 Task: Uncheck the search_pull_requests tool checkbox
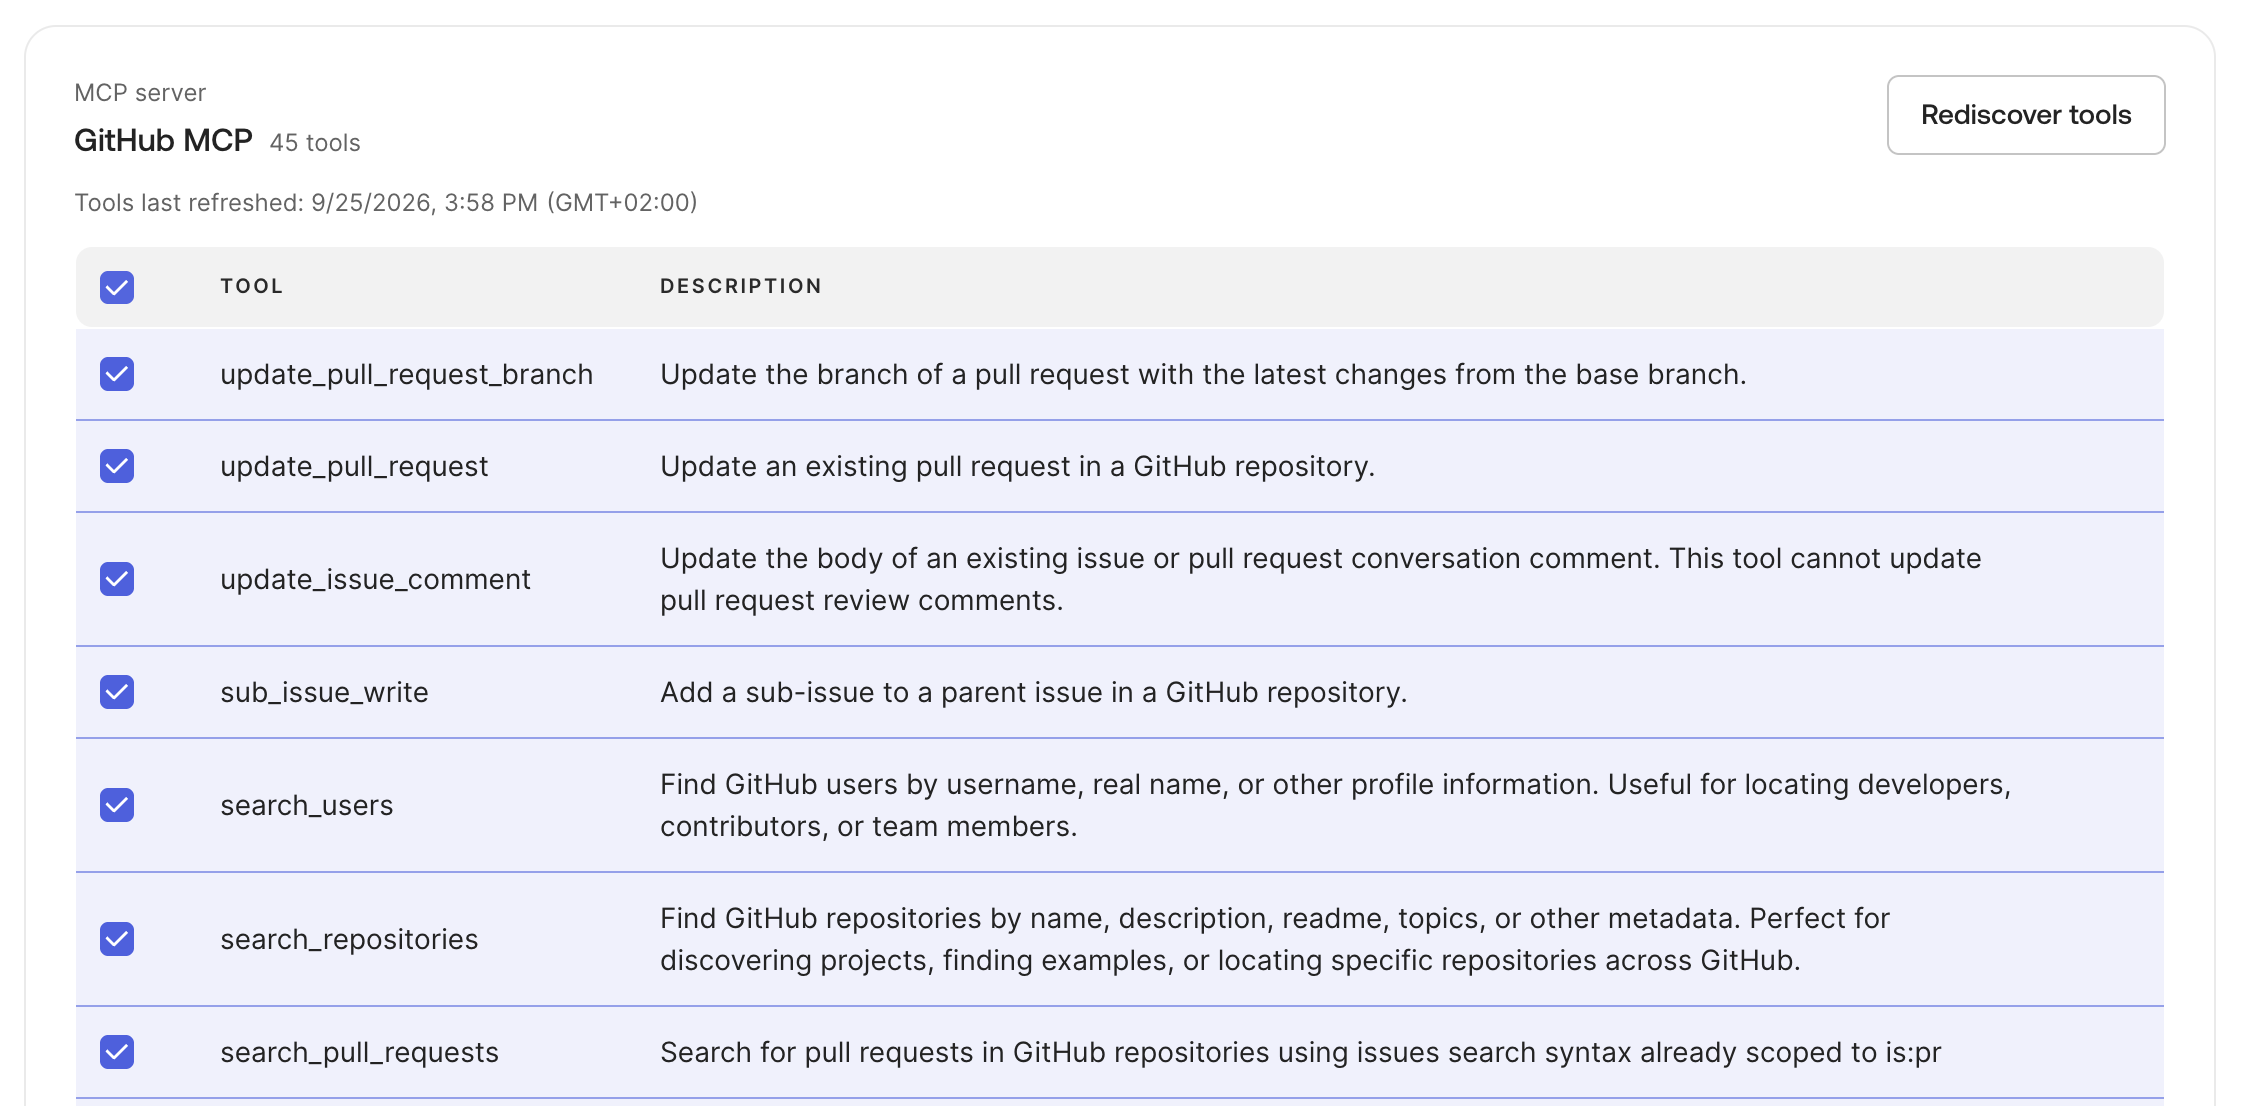click(x=117, y=1052)
